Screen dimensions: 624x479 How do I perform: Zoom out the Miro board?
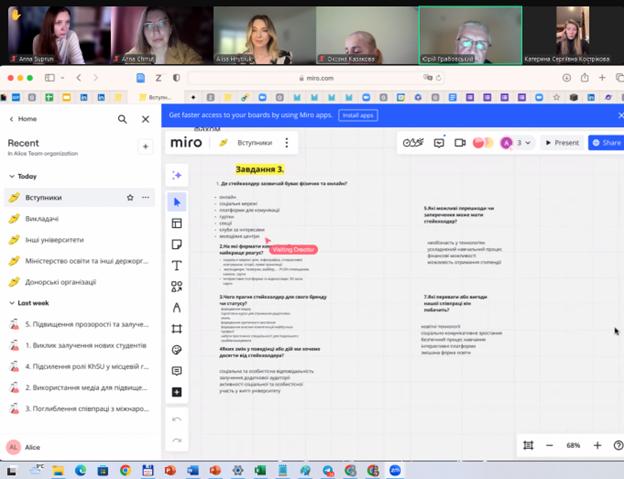[550, 445]
